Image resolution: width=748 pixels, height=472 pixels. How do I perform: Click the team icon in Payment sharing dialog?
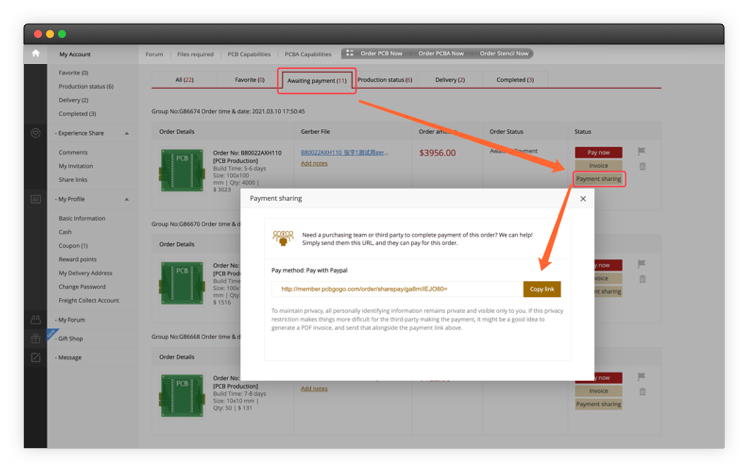283,238
